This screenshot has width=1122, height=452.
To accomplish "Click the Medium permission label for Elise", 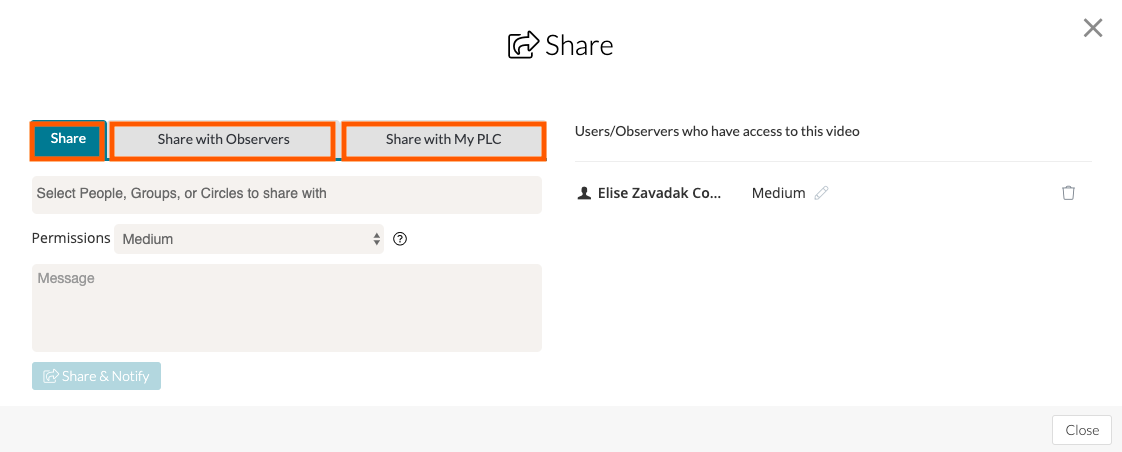I will [778, 193].
